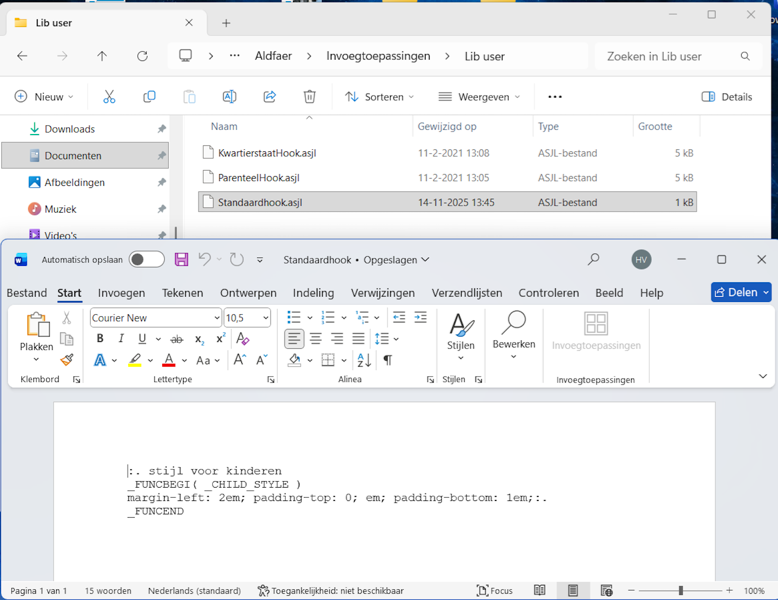Select the KwartierstaatHook.asjl file
This screenshot has height=600, width=778.
[x=267, y=153]
